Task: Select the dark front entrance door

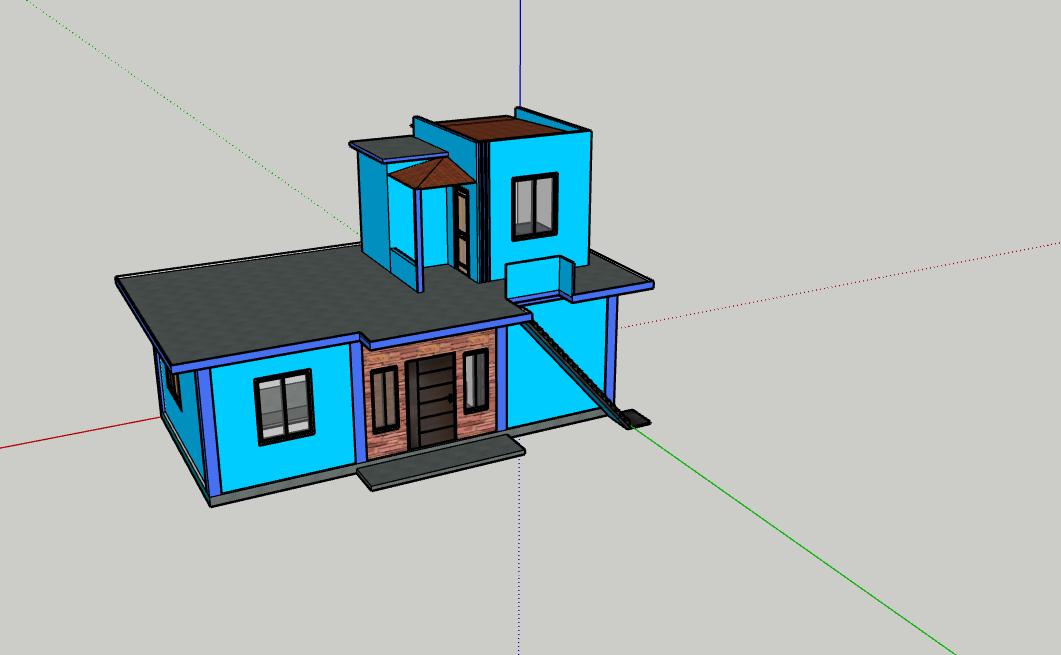Action: [431, 402]
